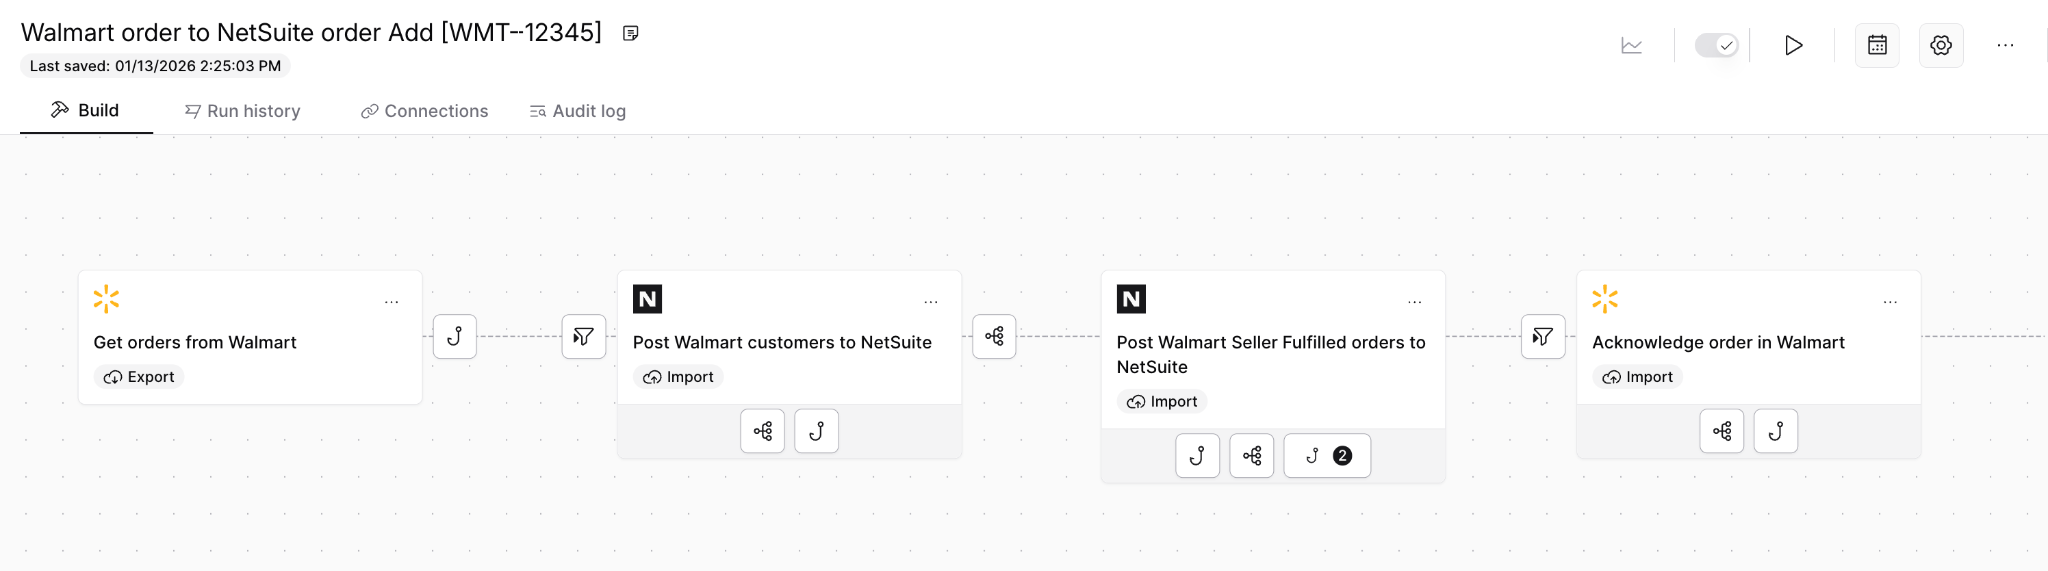This screenshot has width=2048, height=571.
Task: Open mapping under Seller Fulfilled orders card
Action: tap(1252, 456)
